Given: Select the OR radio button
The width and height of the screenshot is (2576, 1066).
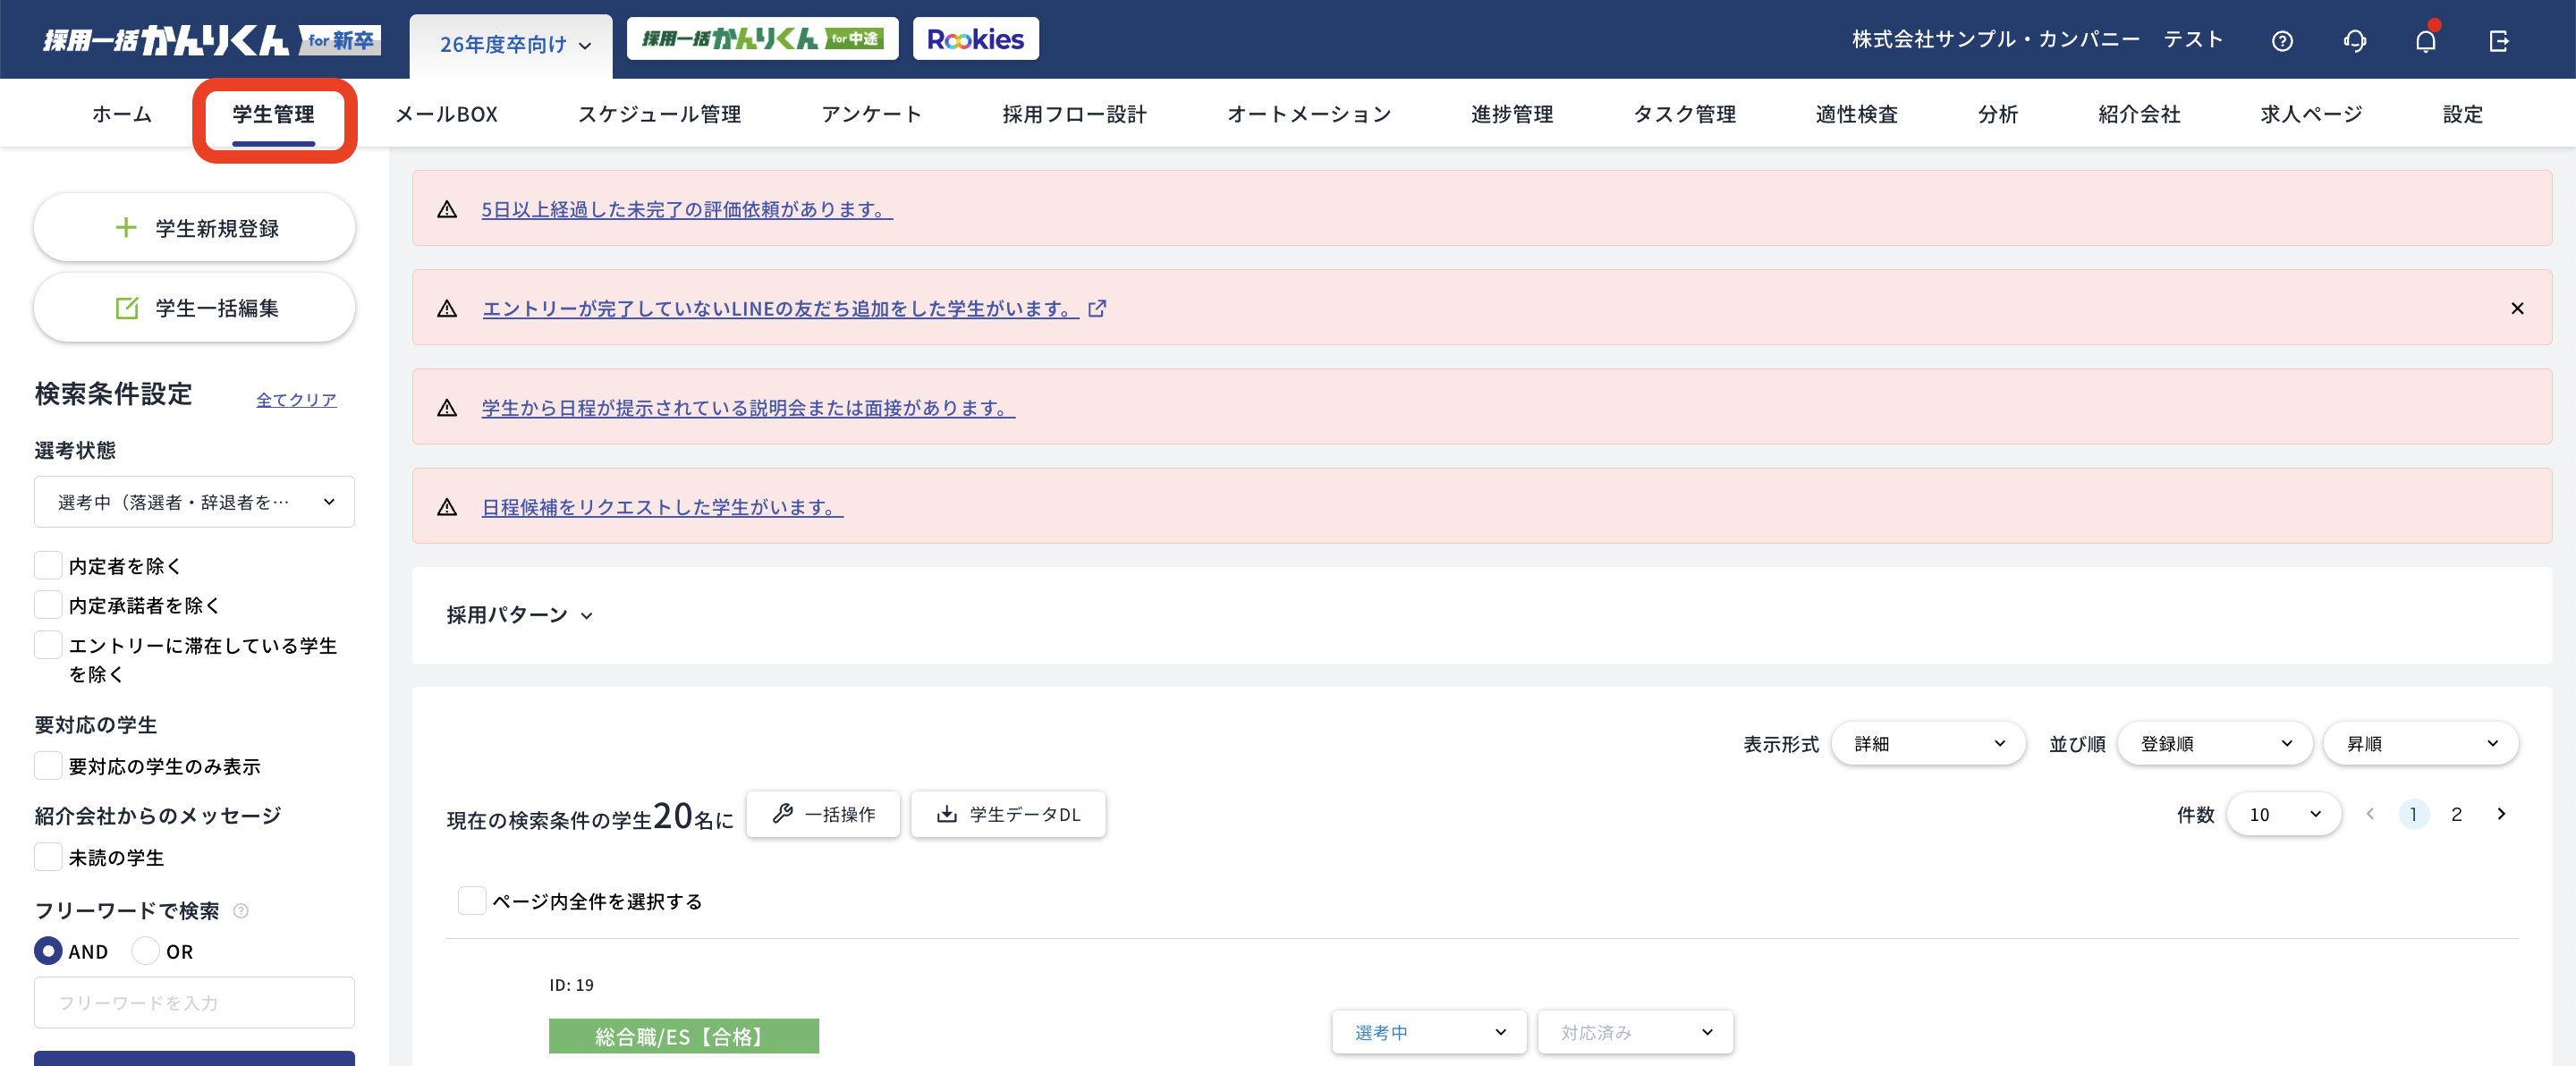Looking at the screenshot, I should (x=146, y=951).
